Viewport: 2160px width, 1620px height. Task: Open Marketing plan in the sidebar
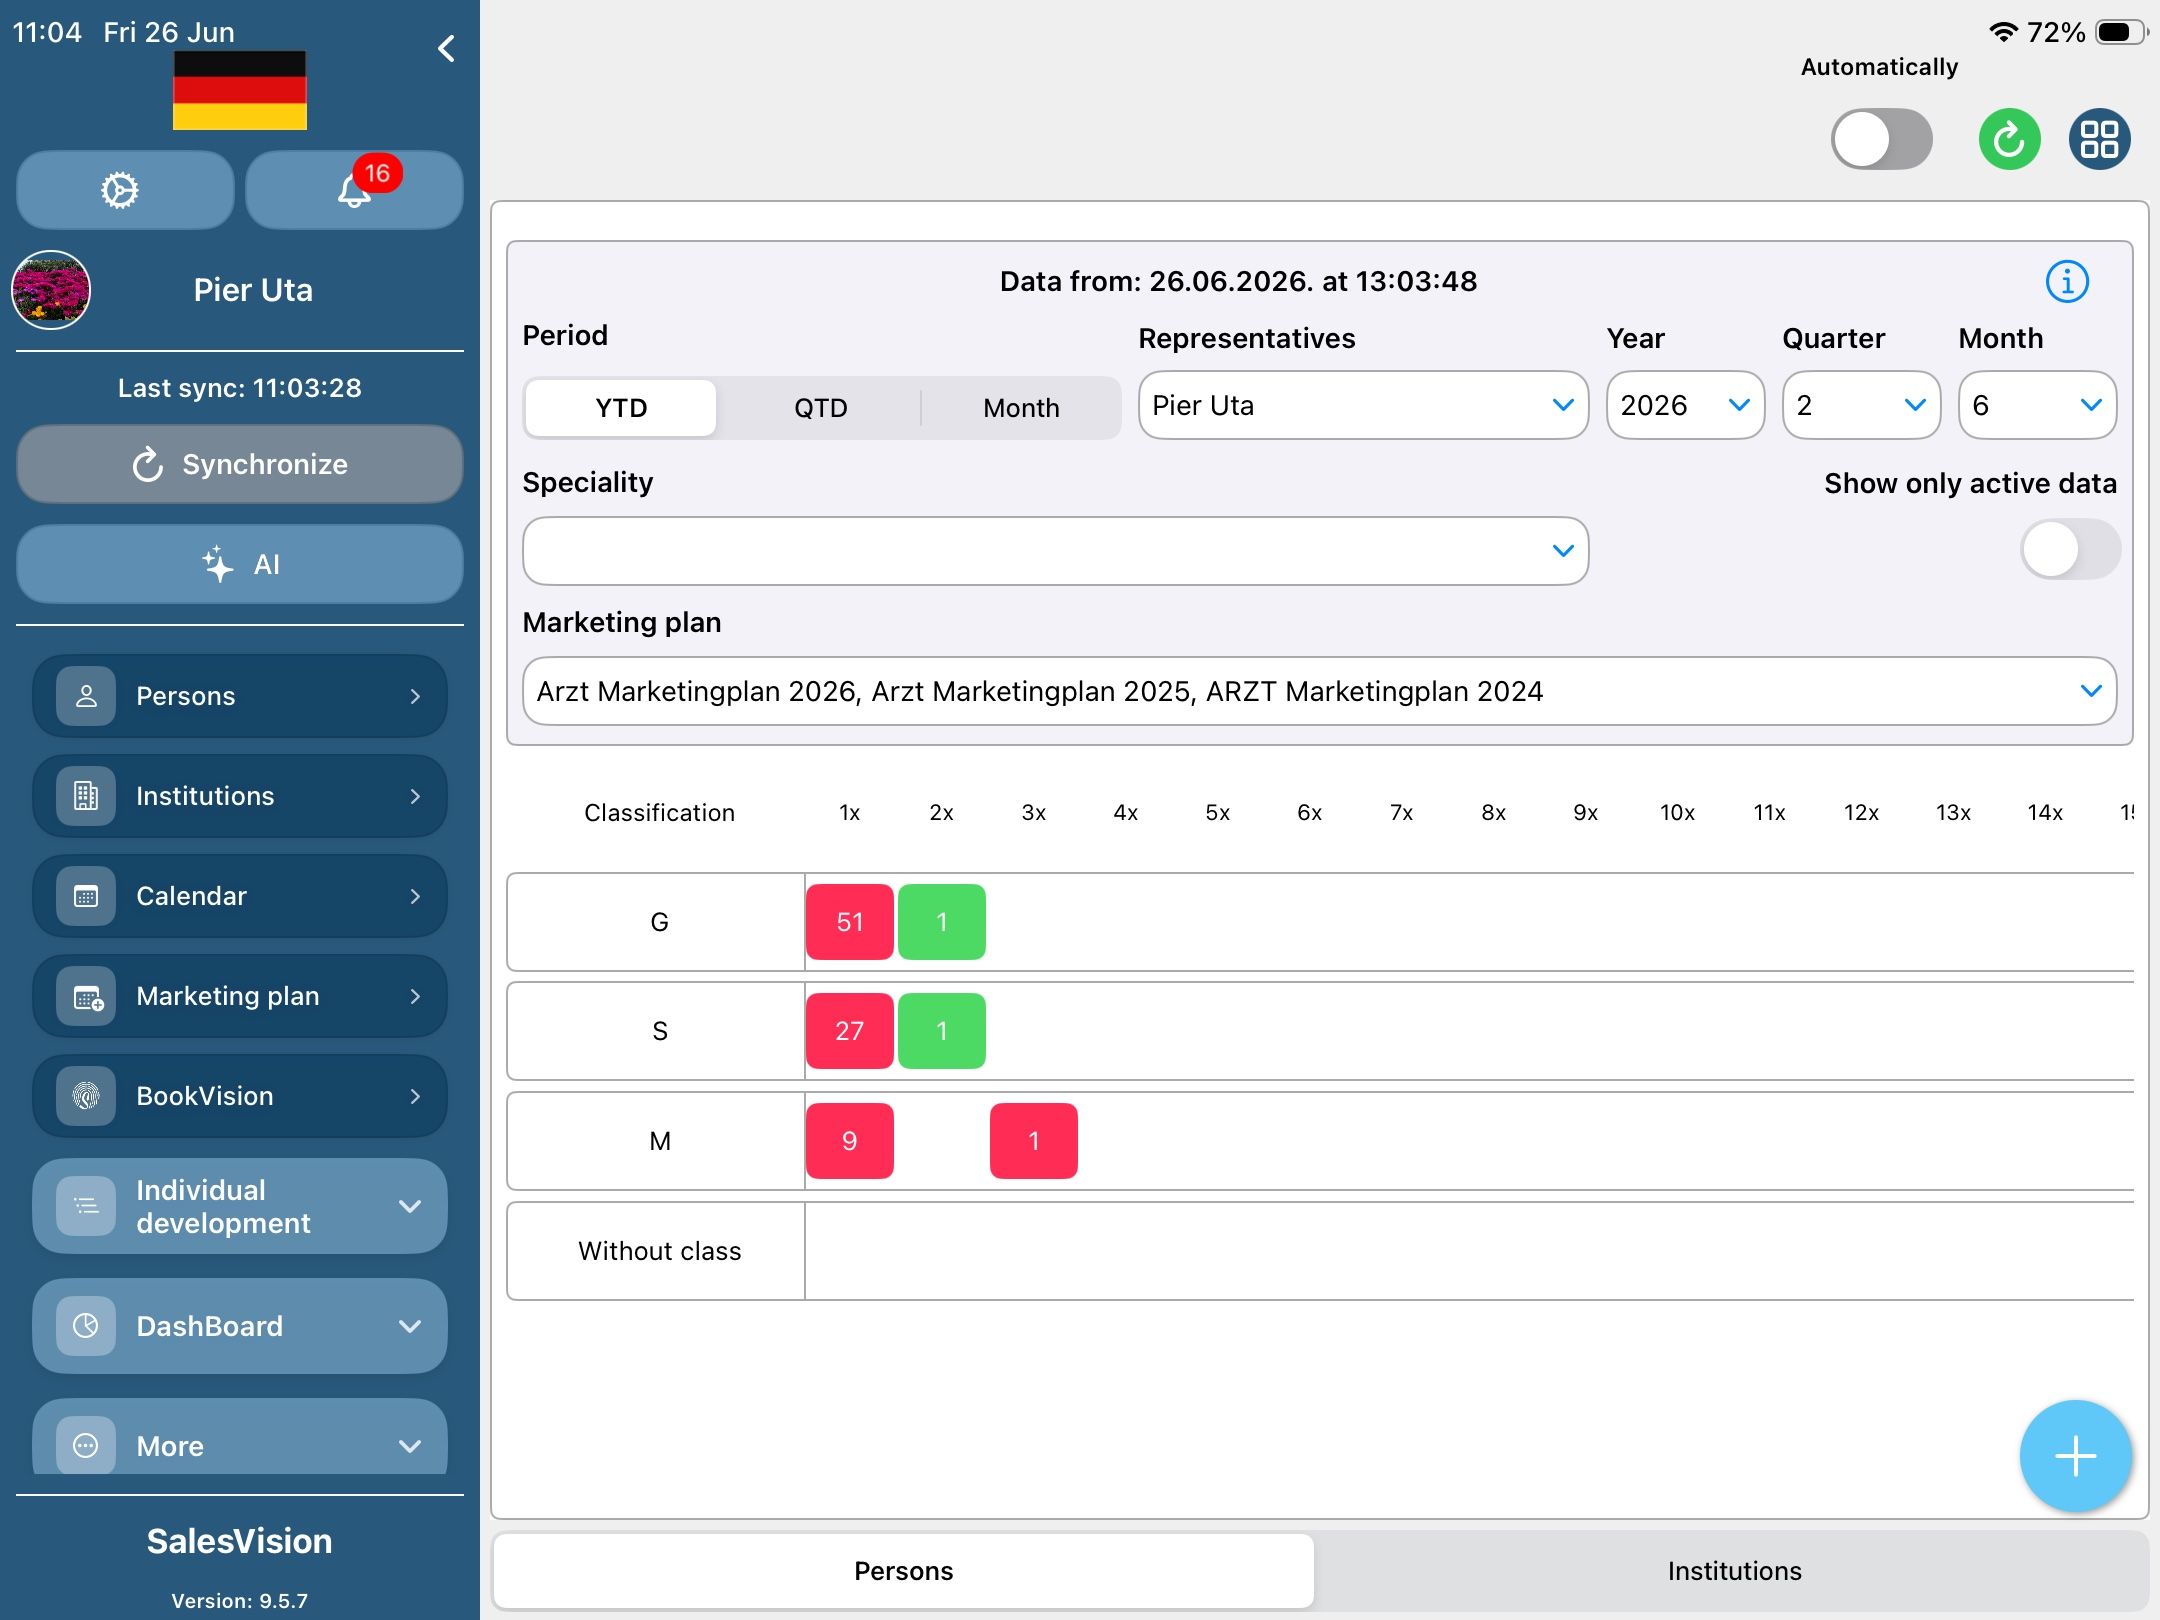(240, 996)
